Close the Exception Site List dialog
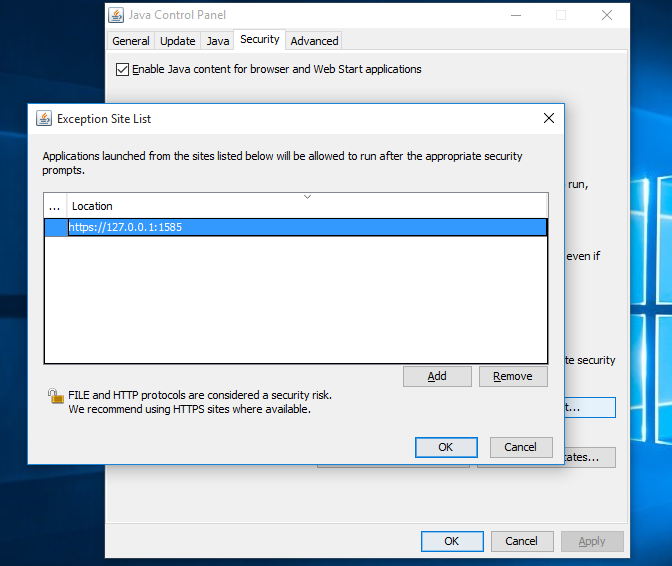The width and height of the screenshot is (672, 566). [x=549, y=118]
